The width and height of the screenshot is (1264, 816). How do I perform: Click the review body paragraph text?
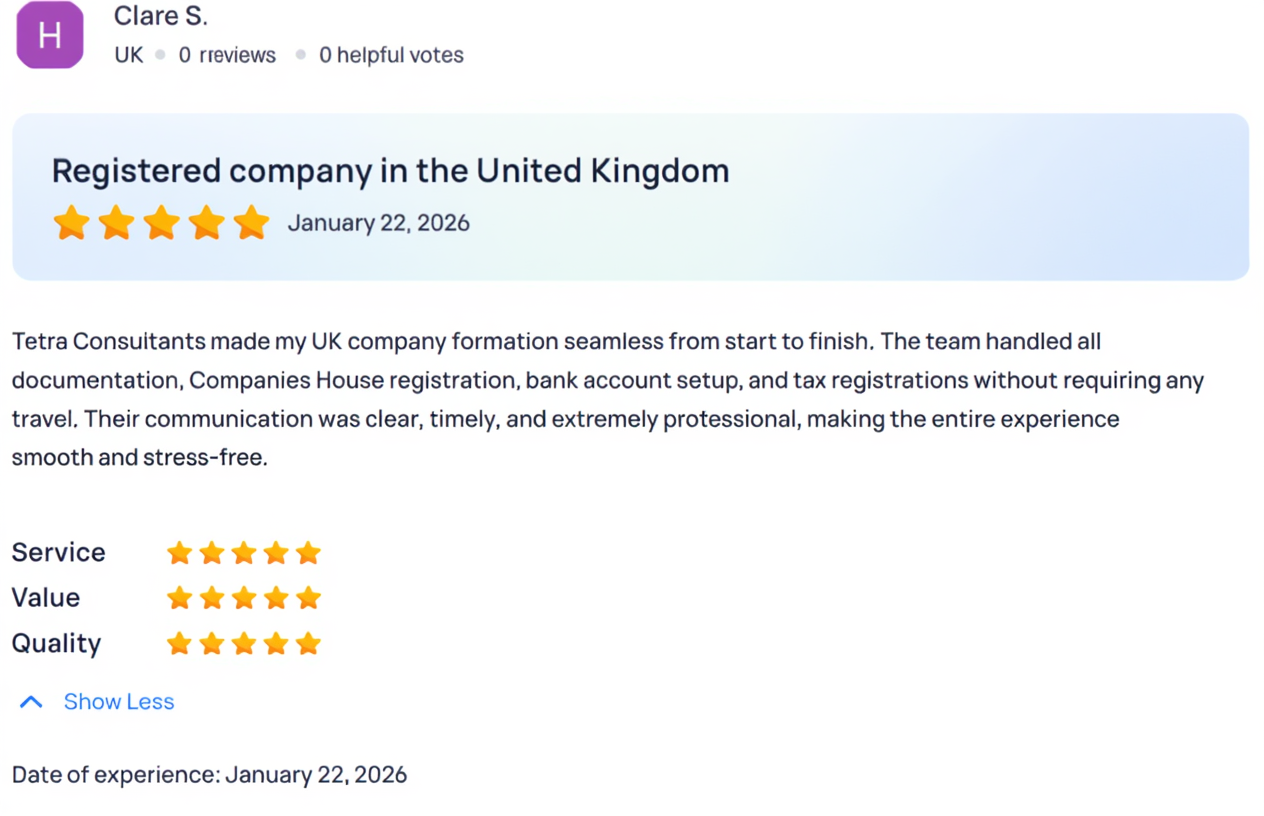pyautogui.click(x=600, y=399)
